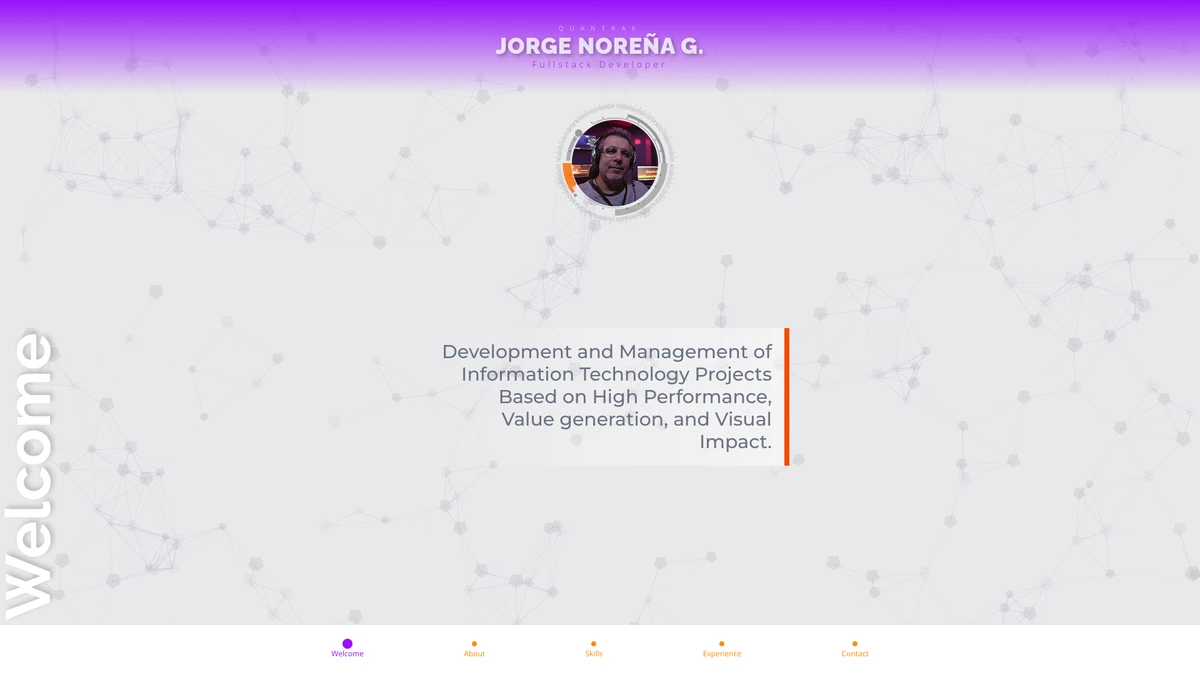
Task: Go to the About section label
Action: [474, 654]
